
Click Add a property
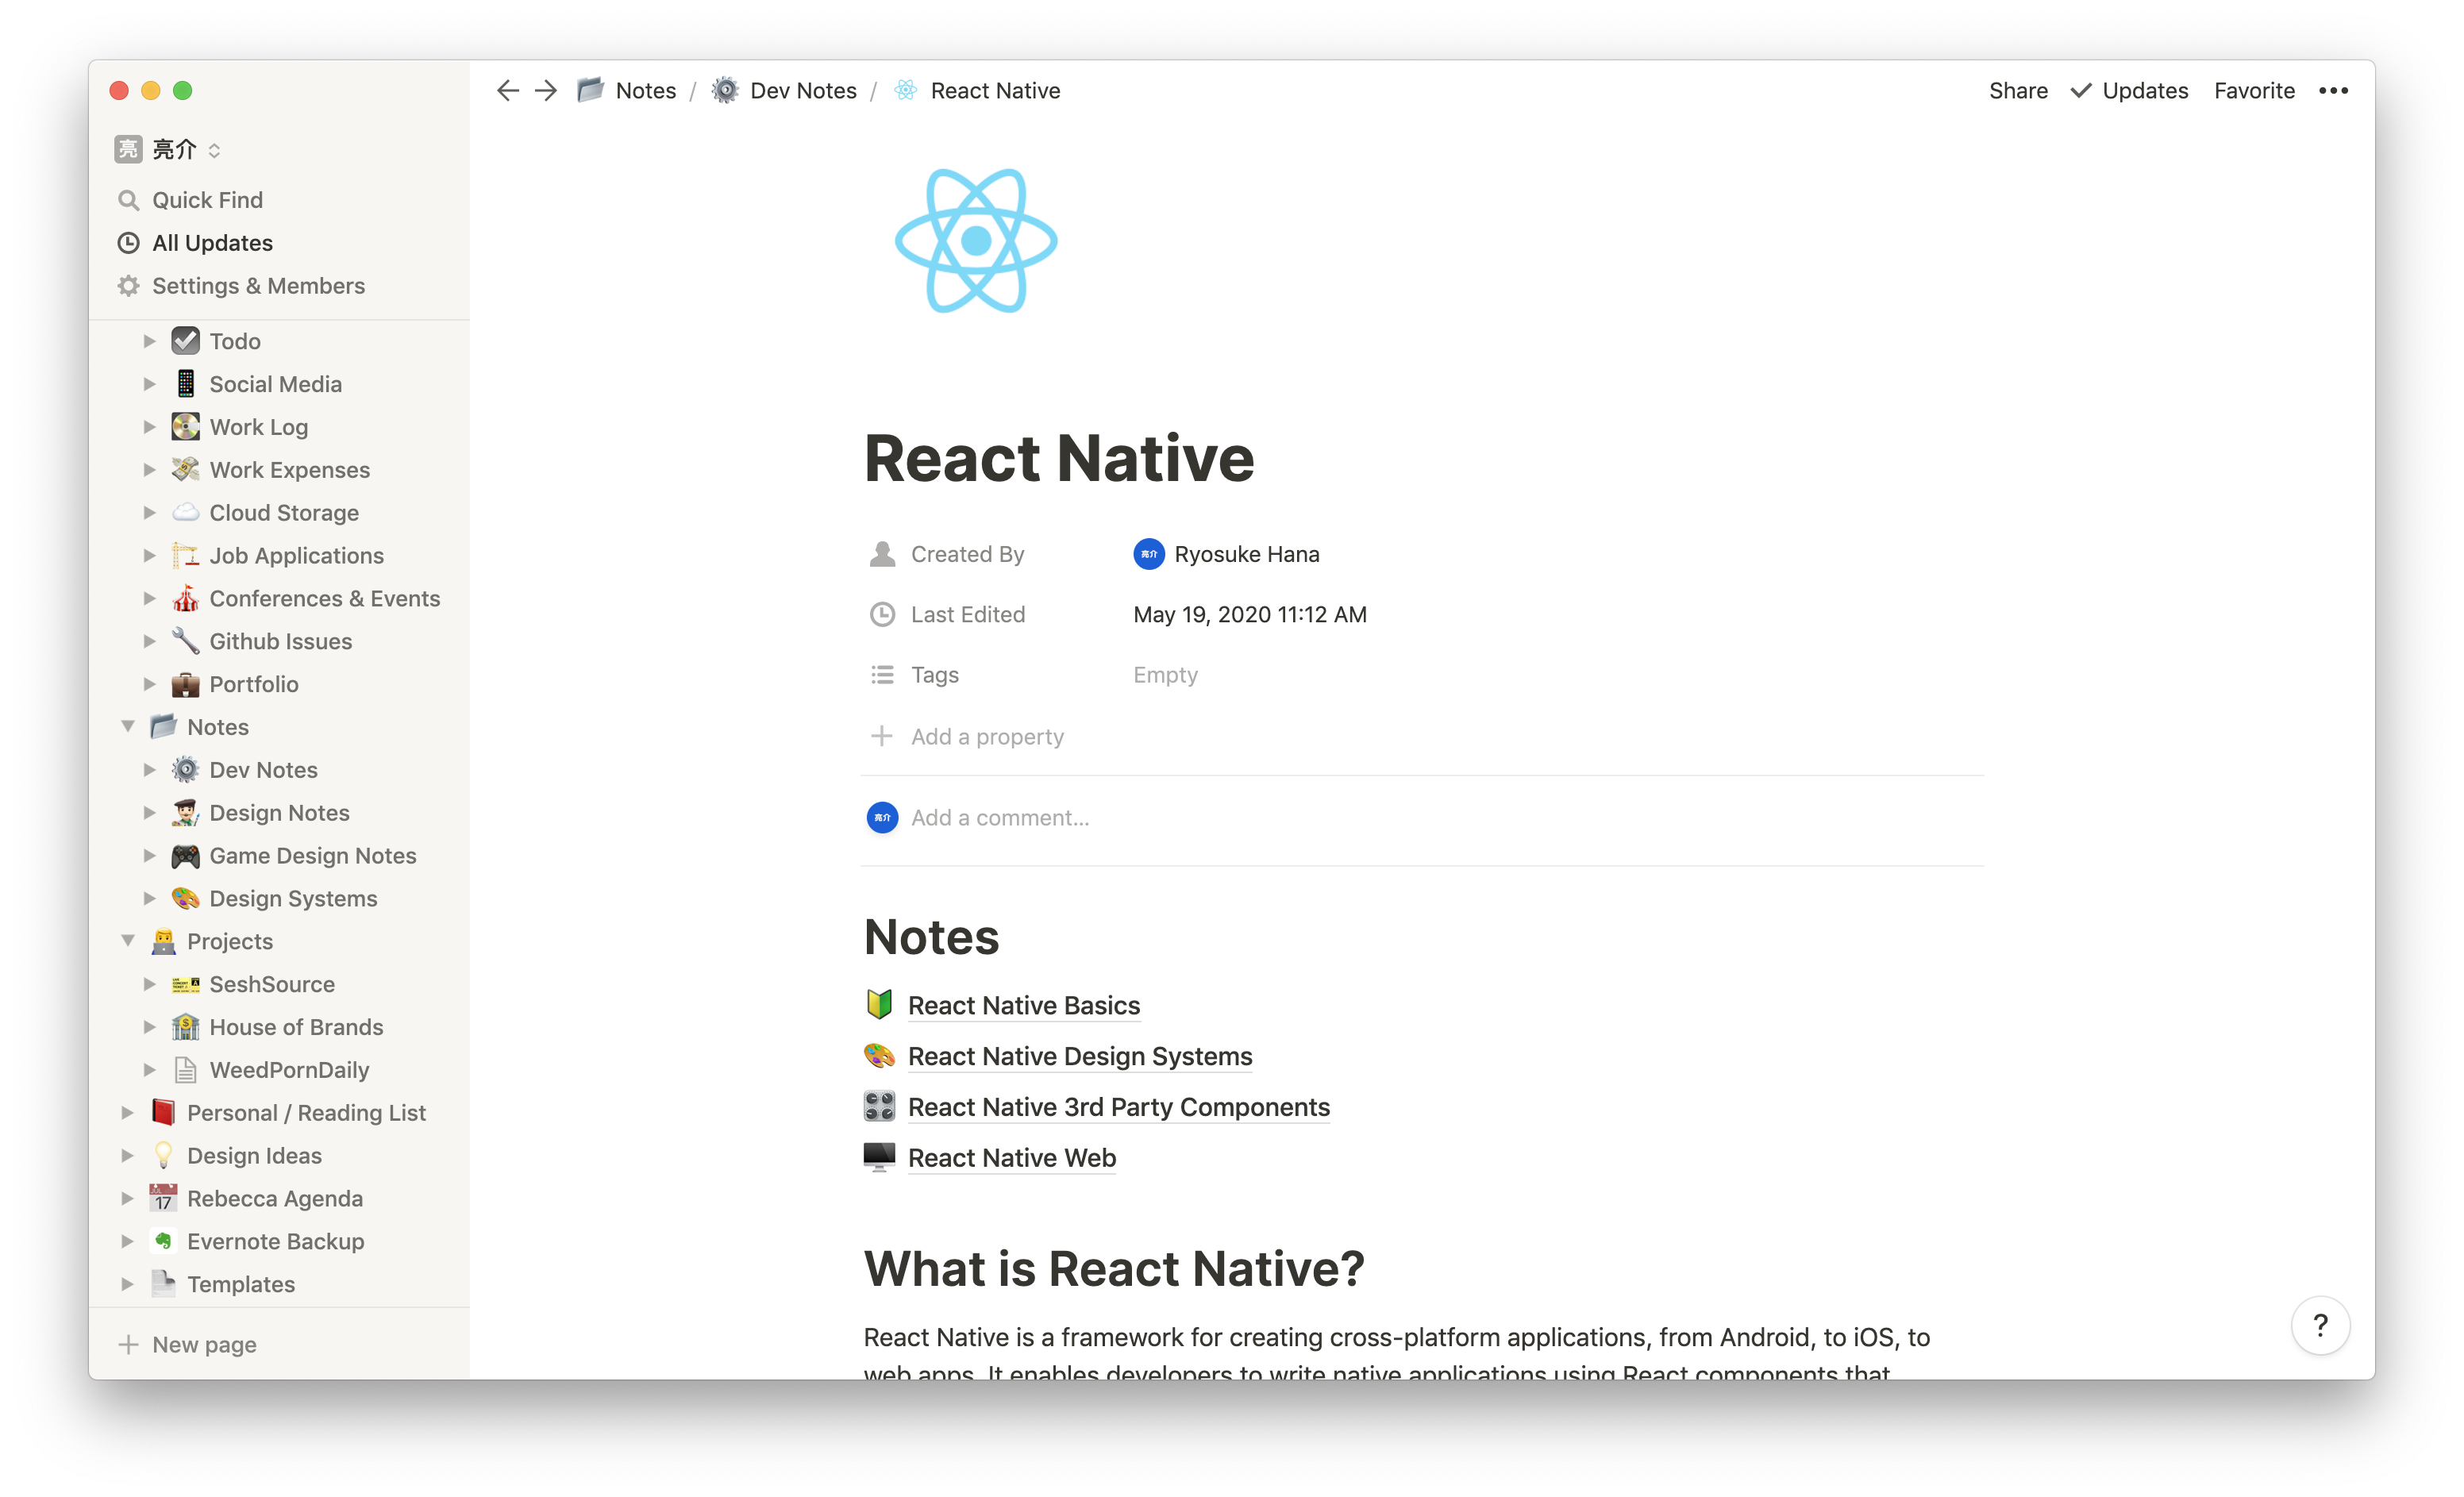pyautogui.click(x=986, y=736)
